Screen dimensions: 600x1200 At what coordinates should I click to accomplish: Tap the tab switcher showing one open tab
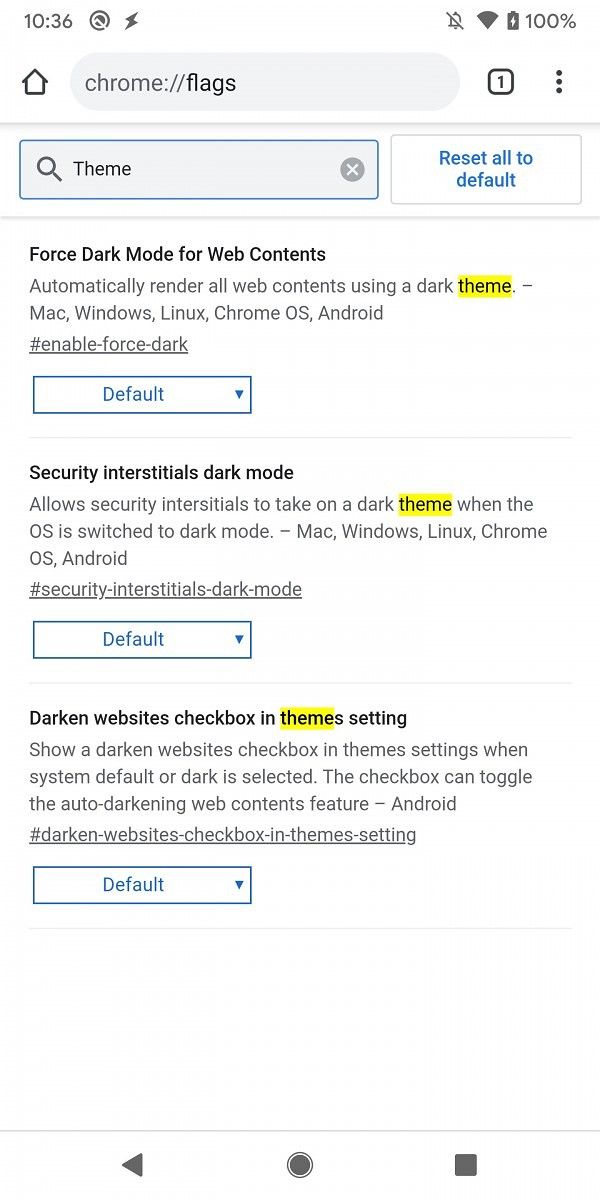click(500, 82)
